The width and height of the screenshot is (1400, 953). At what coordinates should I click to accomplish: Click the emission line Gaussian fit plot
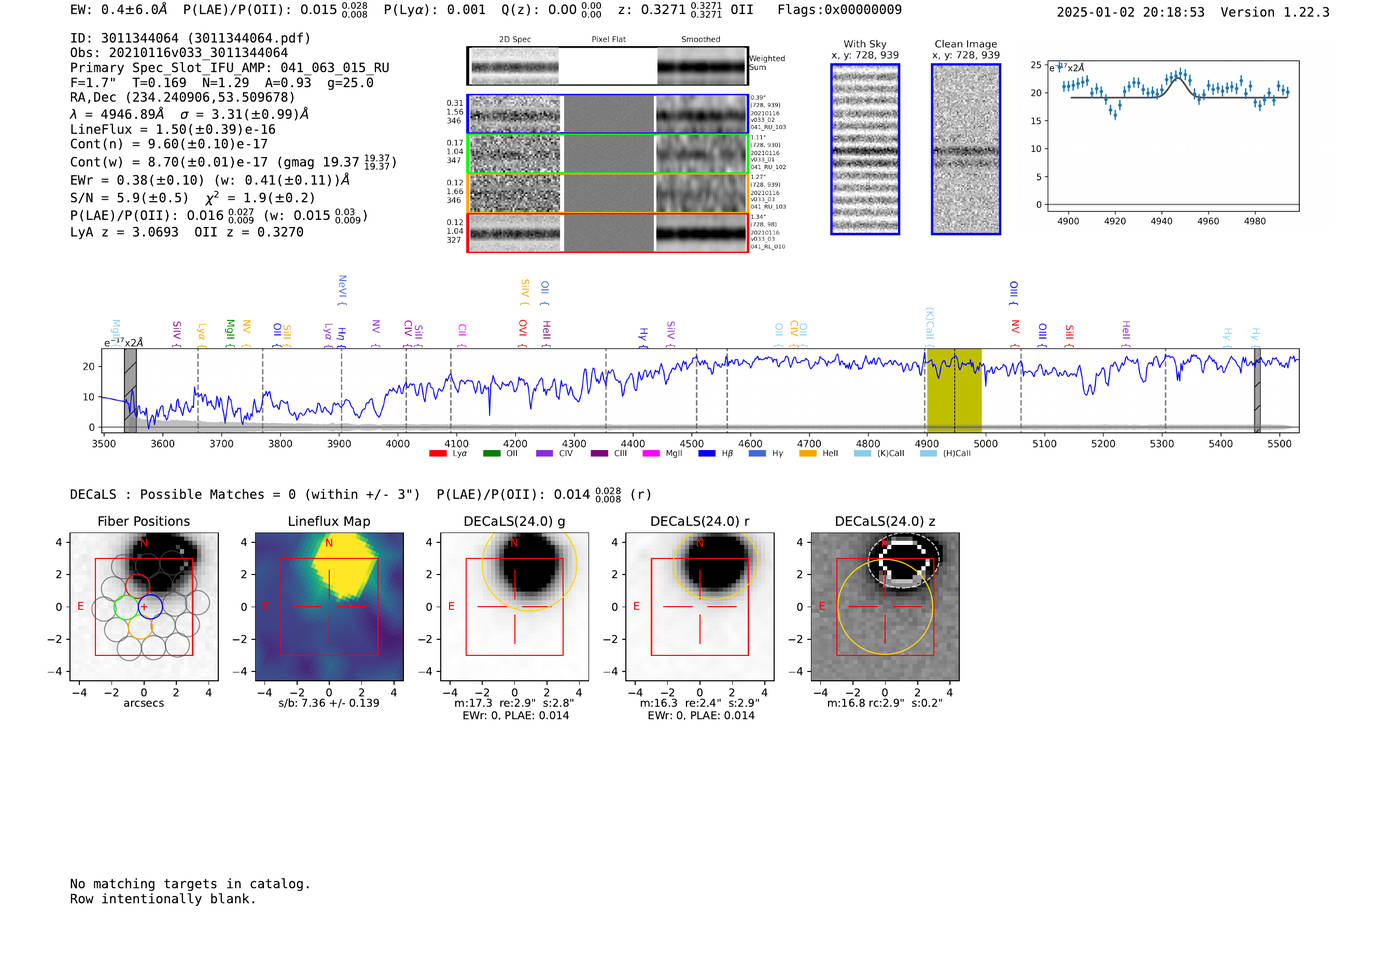click(1172, 135)
